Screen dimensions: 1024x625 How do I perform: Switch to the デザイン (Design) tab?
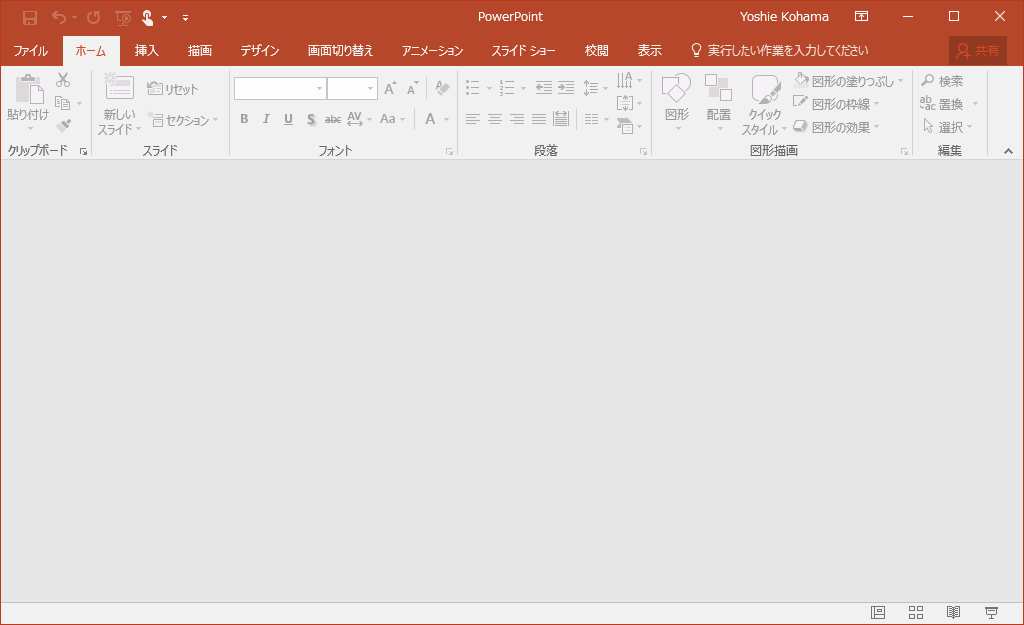(x=260, y=50)
